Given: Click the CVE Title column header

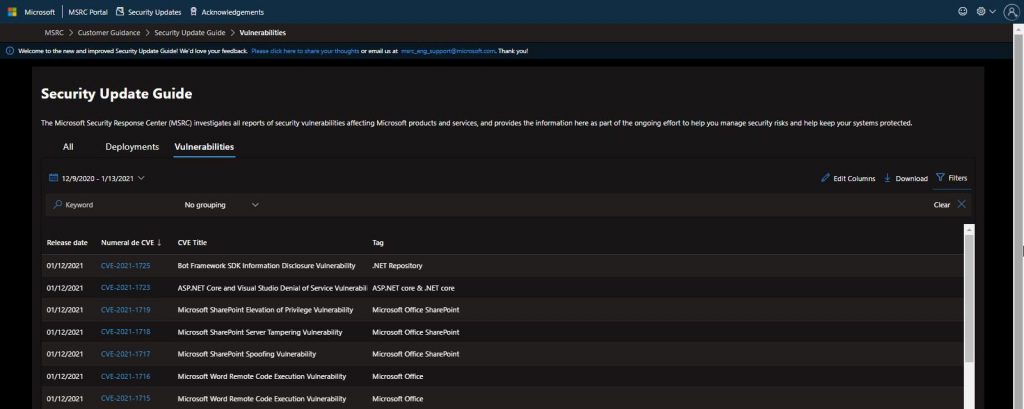Looking at the screenshot, I should [192, 242].
